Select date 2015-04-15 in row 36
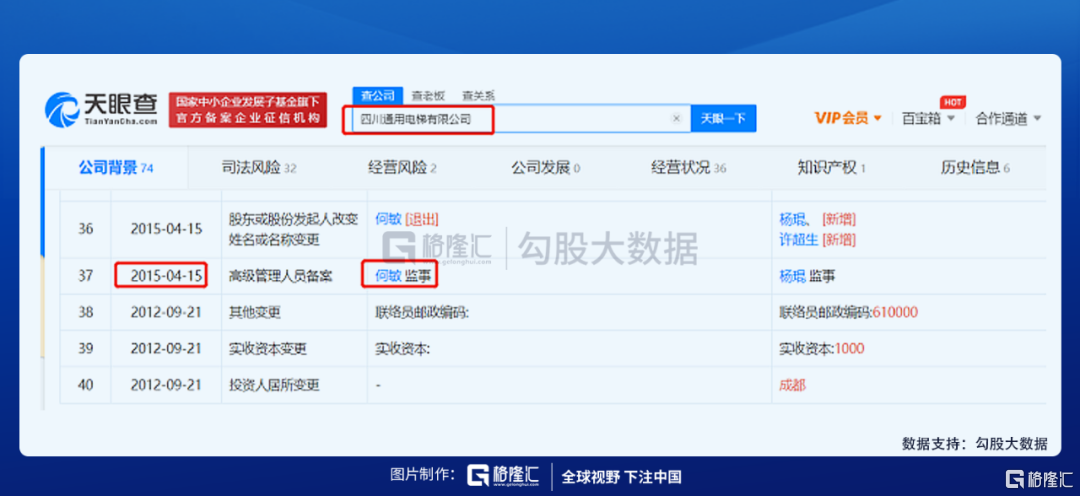Viewport: 1080px width, 496px height. pos(167,229)
